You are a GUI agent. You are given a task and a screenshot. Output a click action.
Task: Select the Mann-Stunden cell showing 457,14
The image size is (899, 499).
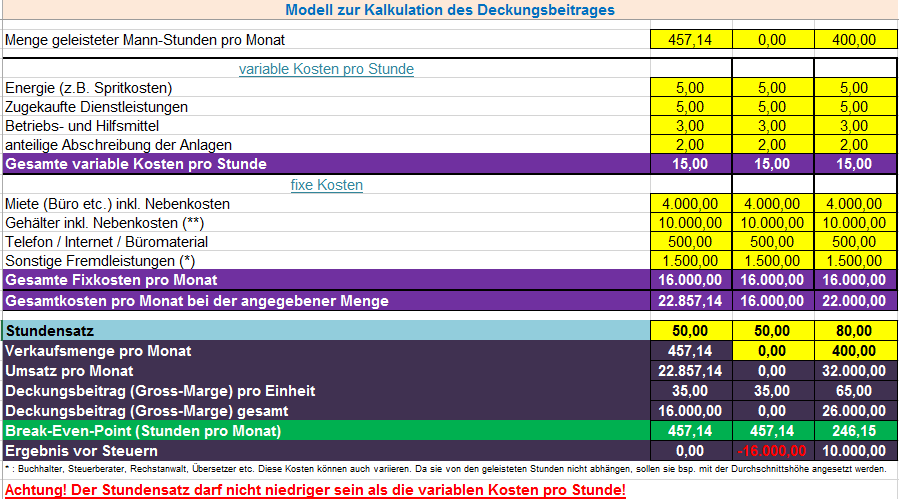pyautogui.click(x=691, y=40)
